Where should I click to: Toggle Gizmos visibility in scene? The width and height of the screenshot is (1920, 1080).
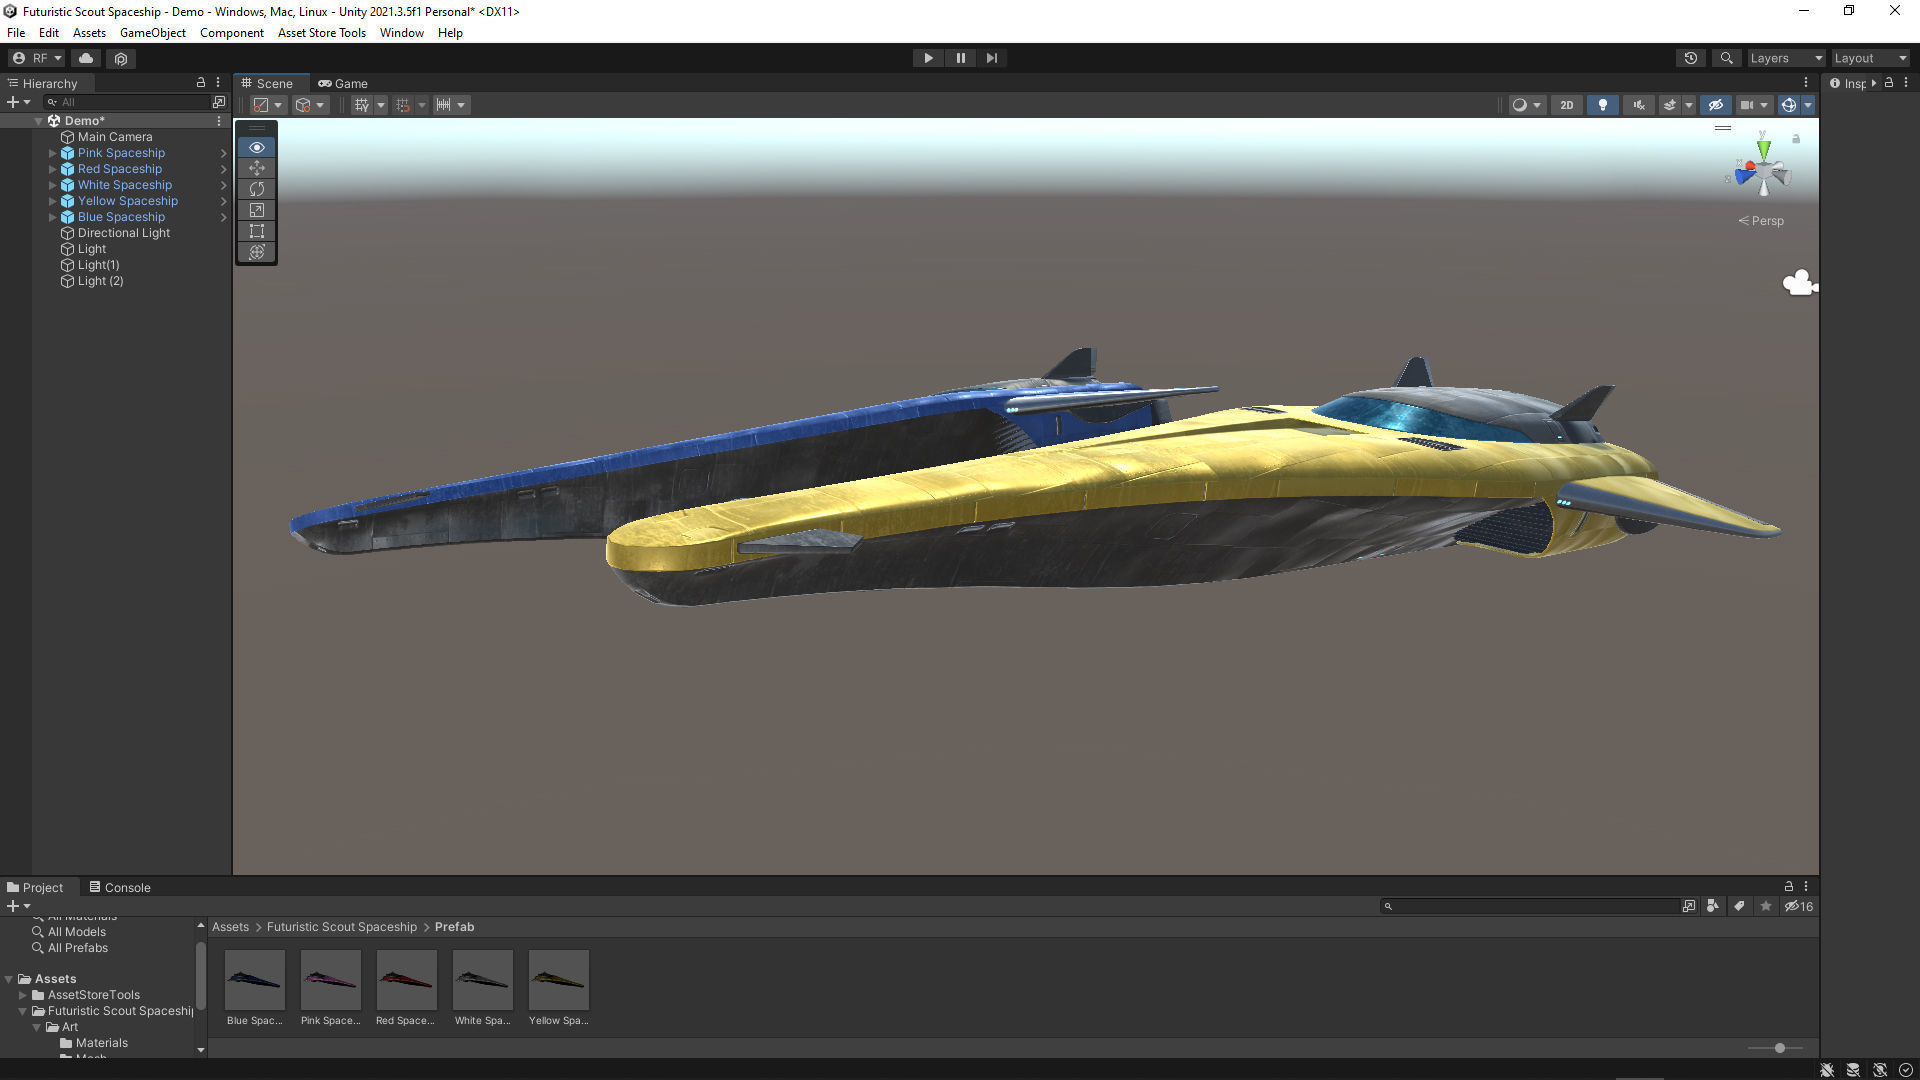click(1789, 105)
